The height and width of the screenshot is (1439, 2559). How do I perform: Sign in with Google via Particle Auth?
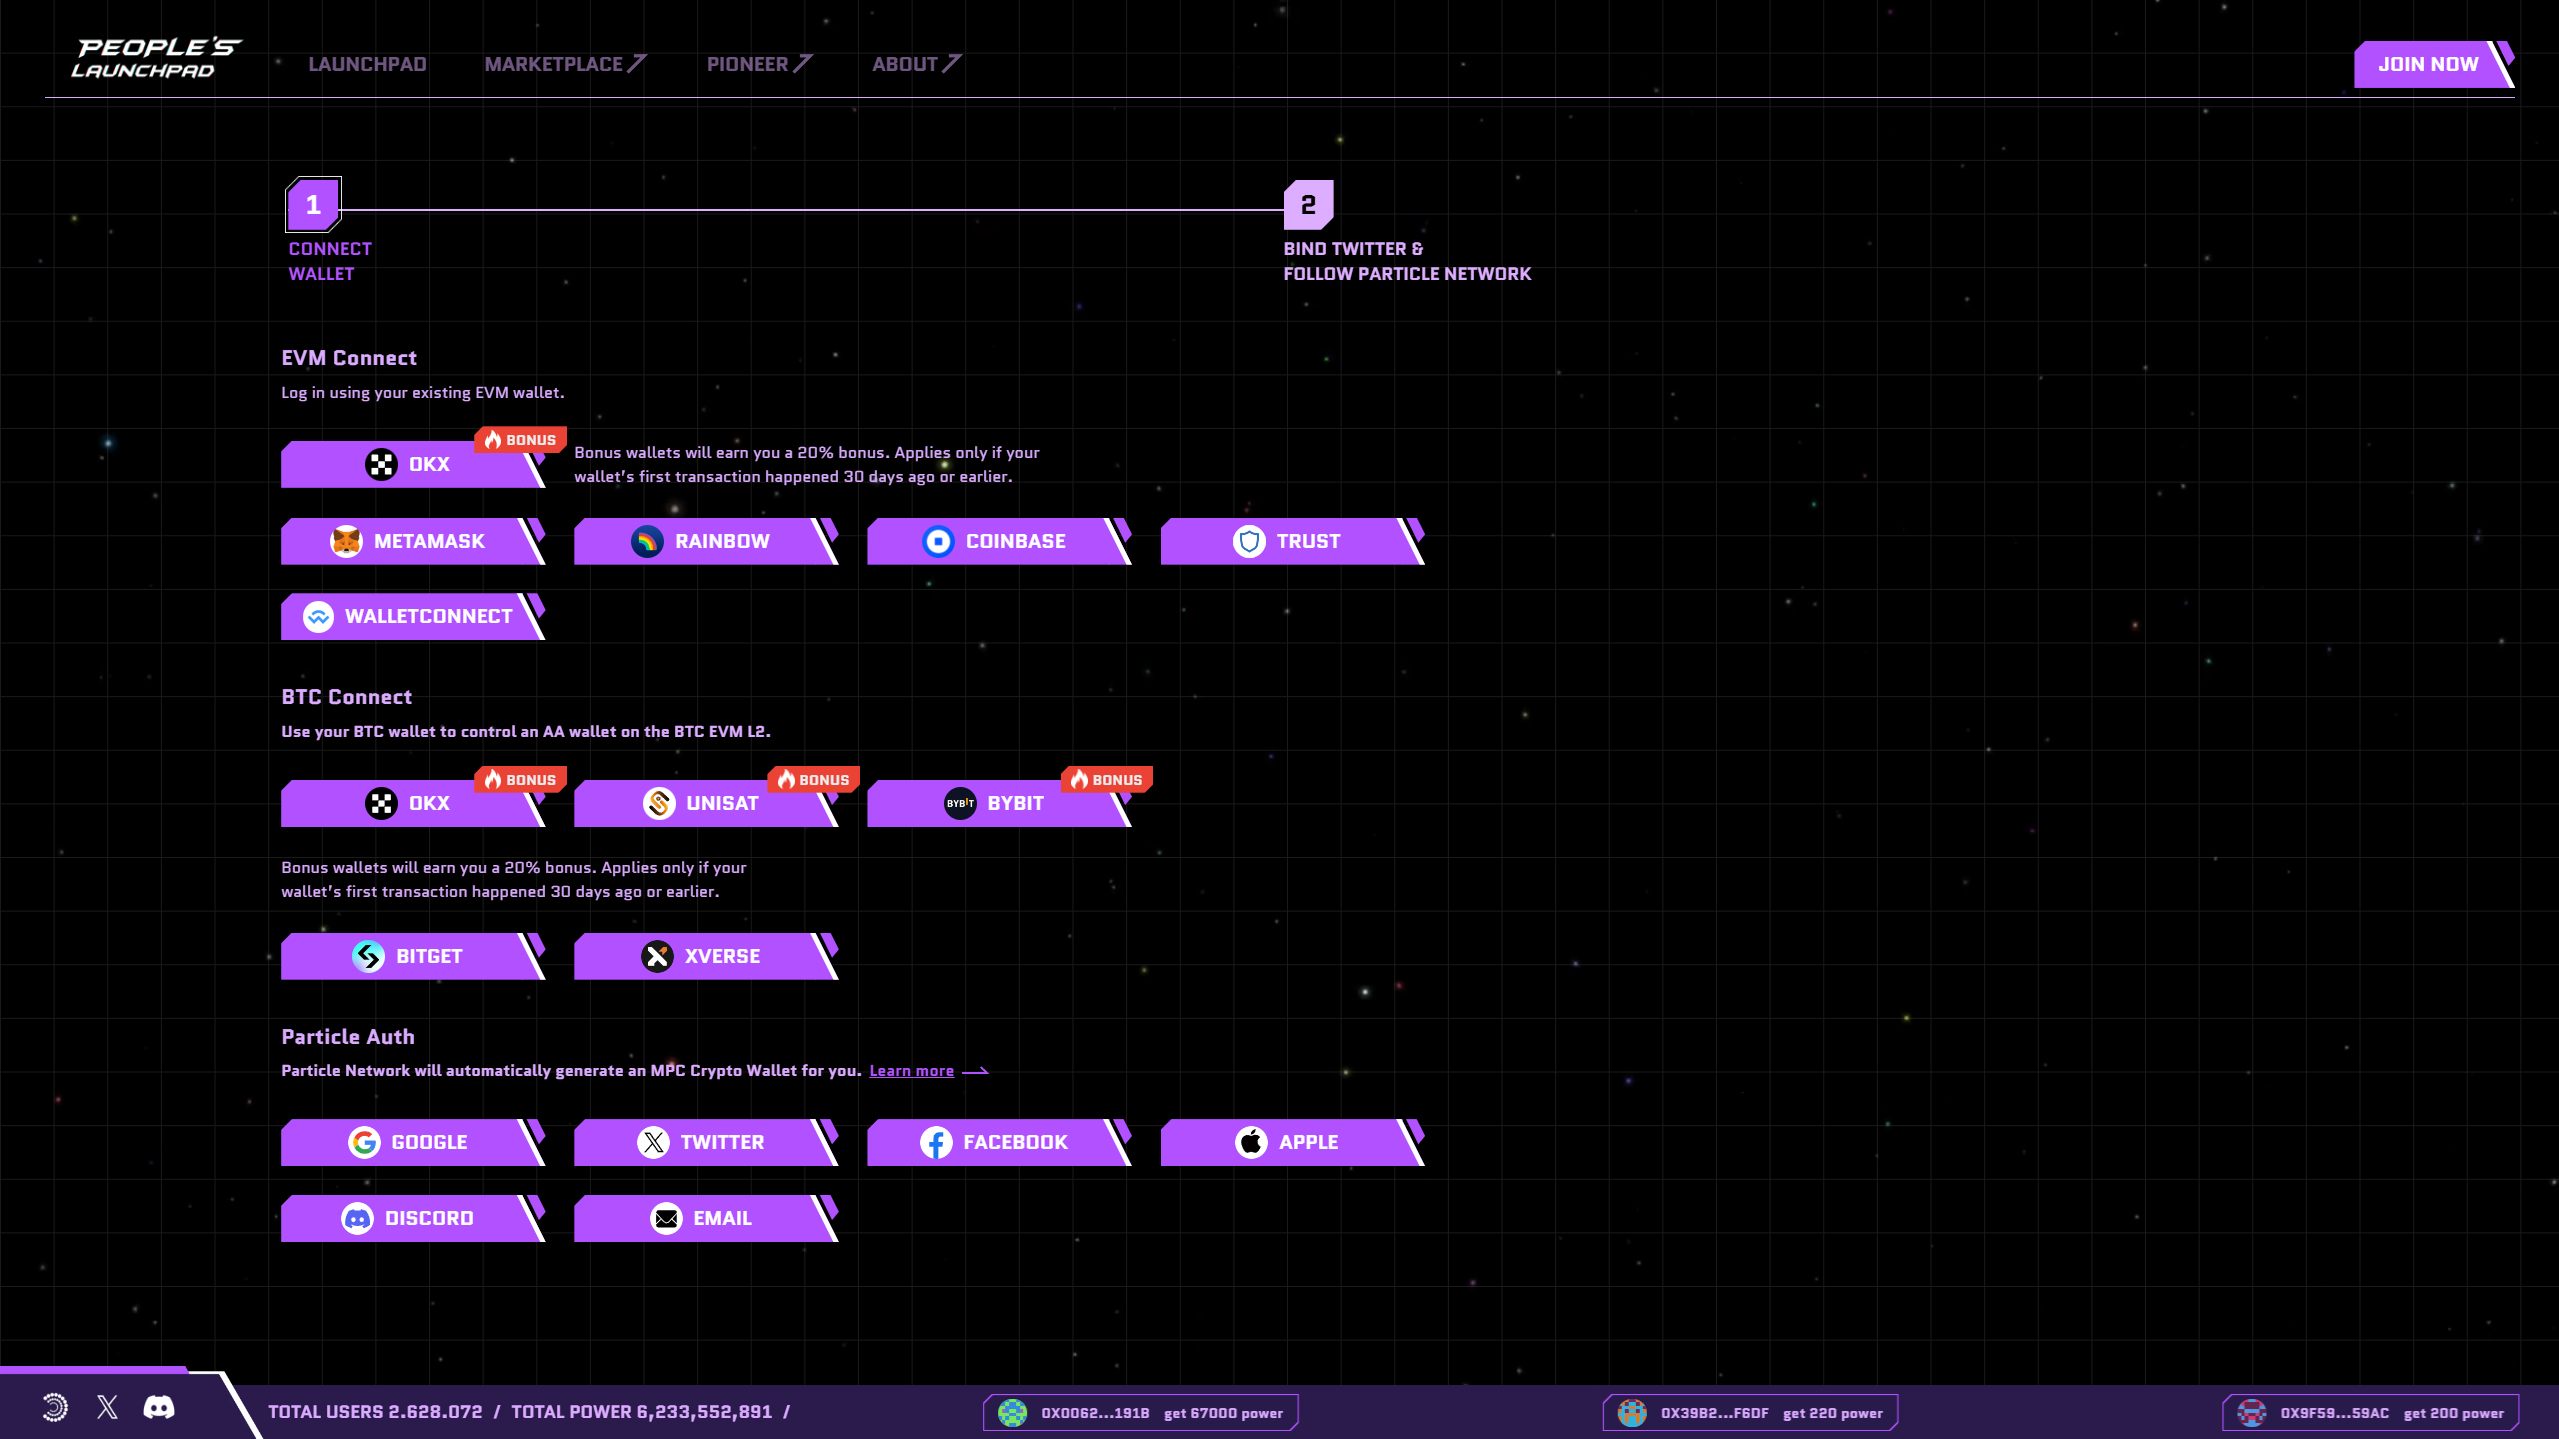(410, 1142)
